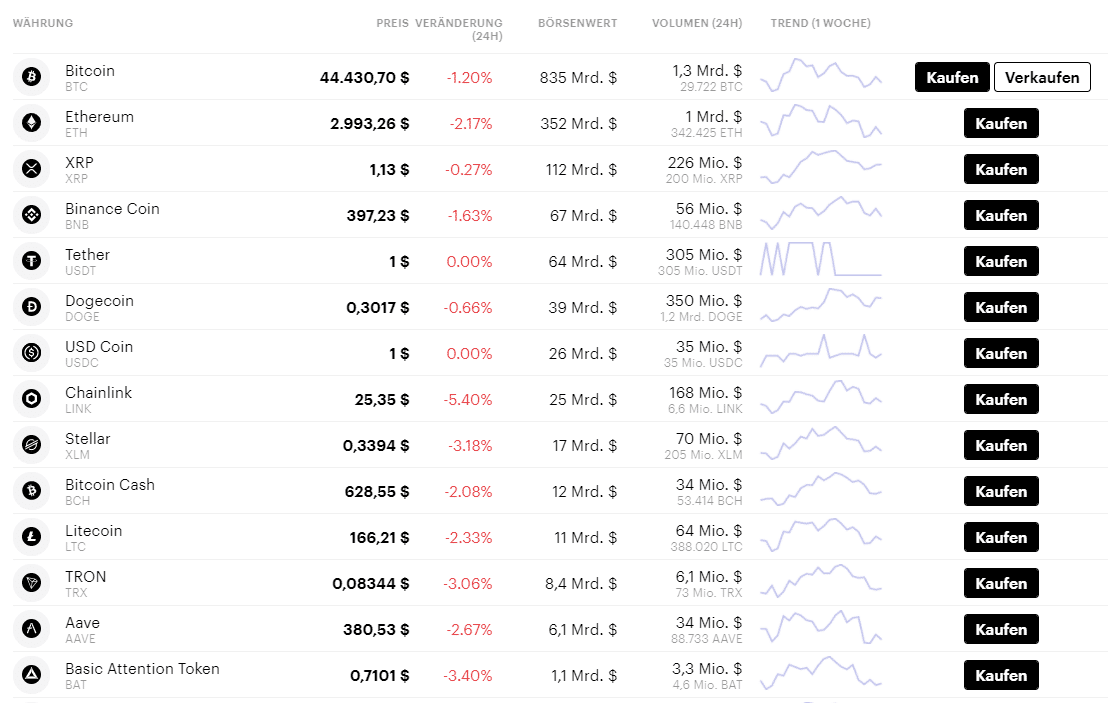Sort by the WÄHRUNG column header

coord(43,23)
